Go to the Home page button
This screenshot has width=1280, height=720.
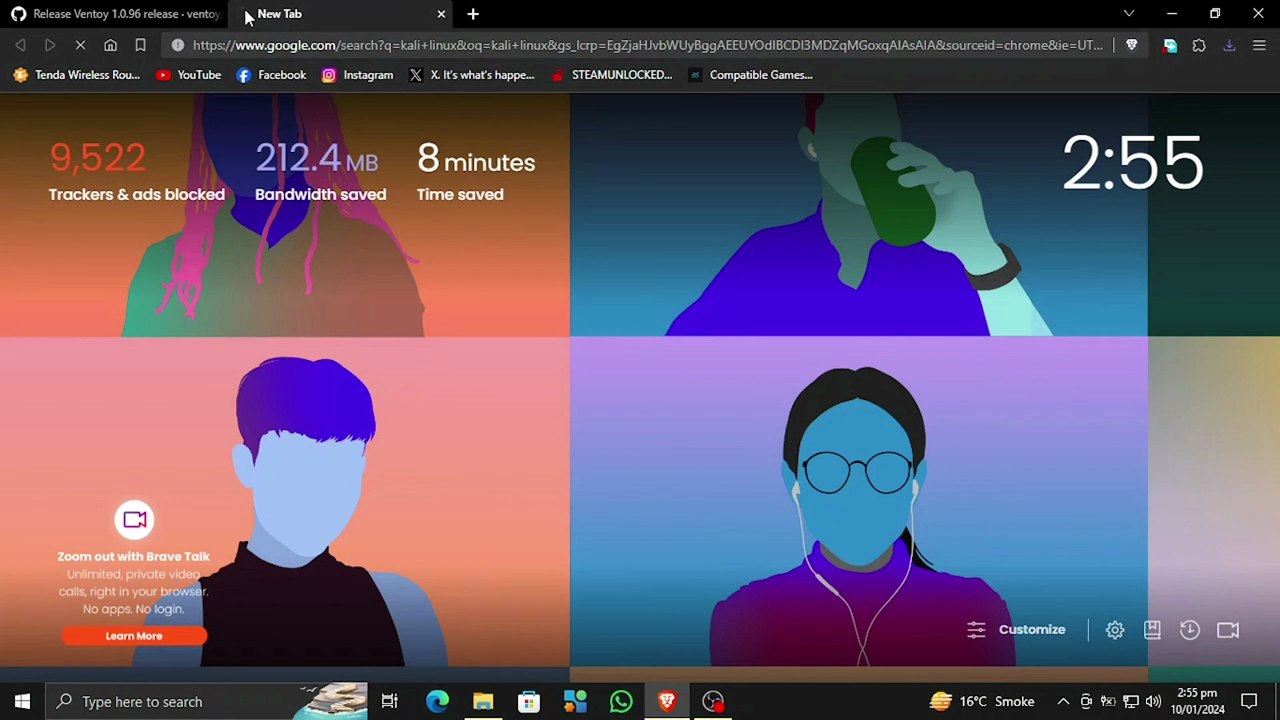[110, 45]
